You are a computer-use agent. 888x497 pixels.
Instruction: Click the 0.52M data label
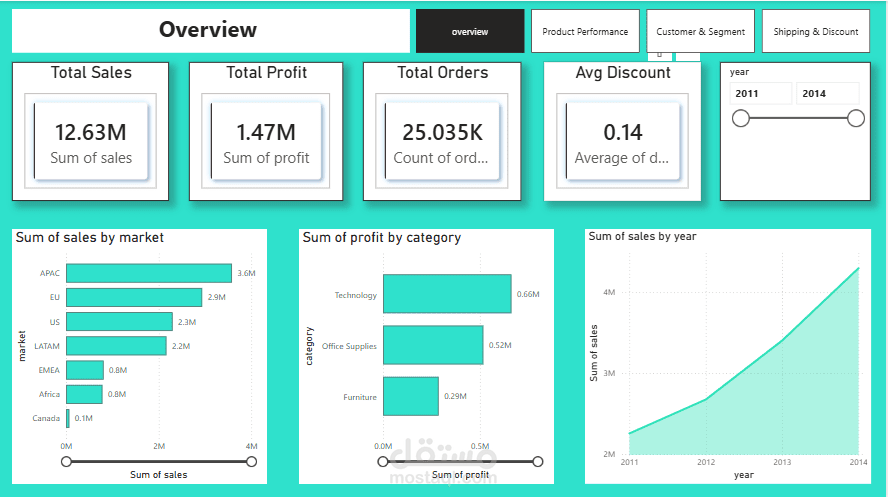point(500,345)
